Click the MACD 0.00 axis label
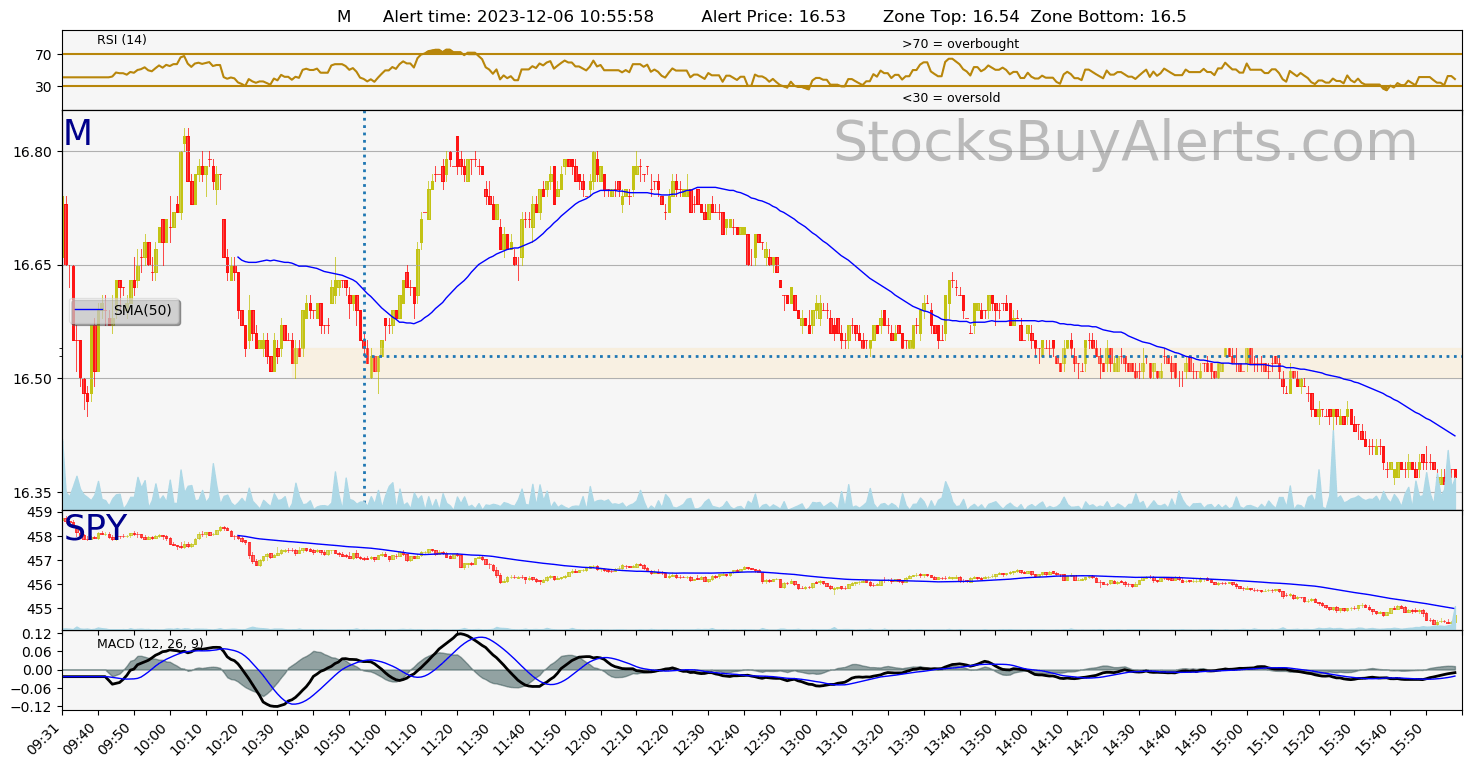The image size is (1476, 768). coord(36,670)
